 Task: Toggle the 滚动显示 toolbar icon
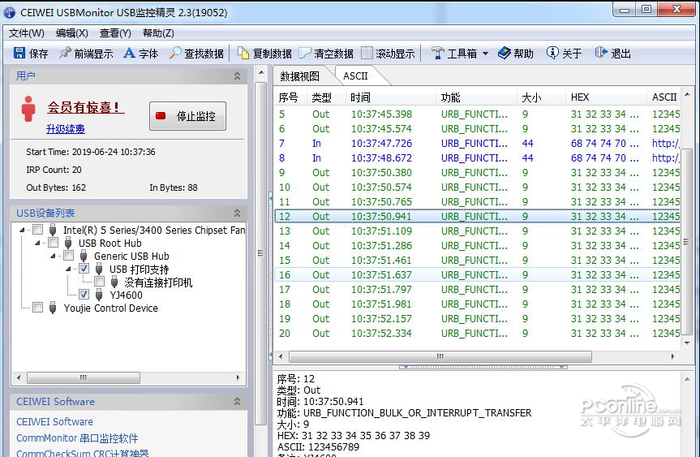[367, 53]
